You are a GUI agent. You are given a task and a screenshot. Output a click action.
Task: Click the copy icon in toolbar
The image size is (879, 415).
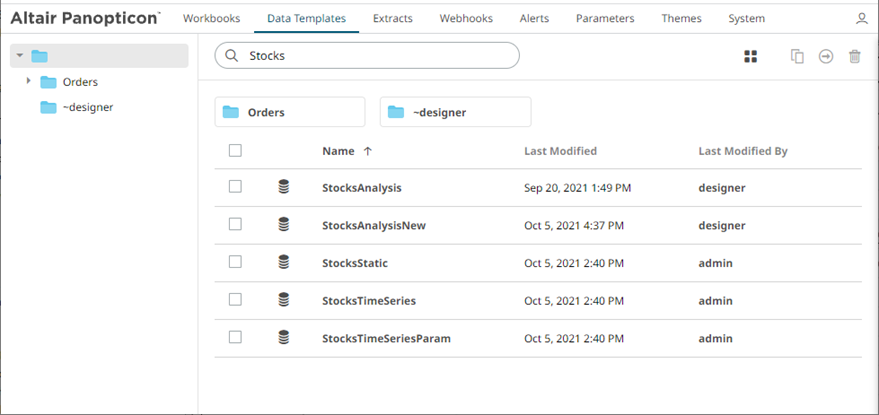[x=797, y=57]
